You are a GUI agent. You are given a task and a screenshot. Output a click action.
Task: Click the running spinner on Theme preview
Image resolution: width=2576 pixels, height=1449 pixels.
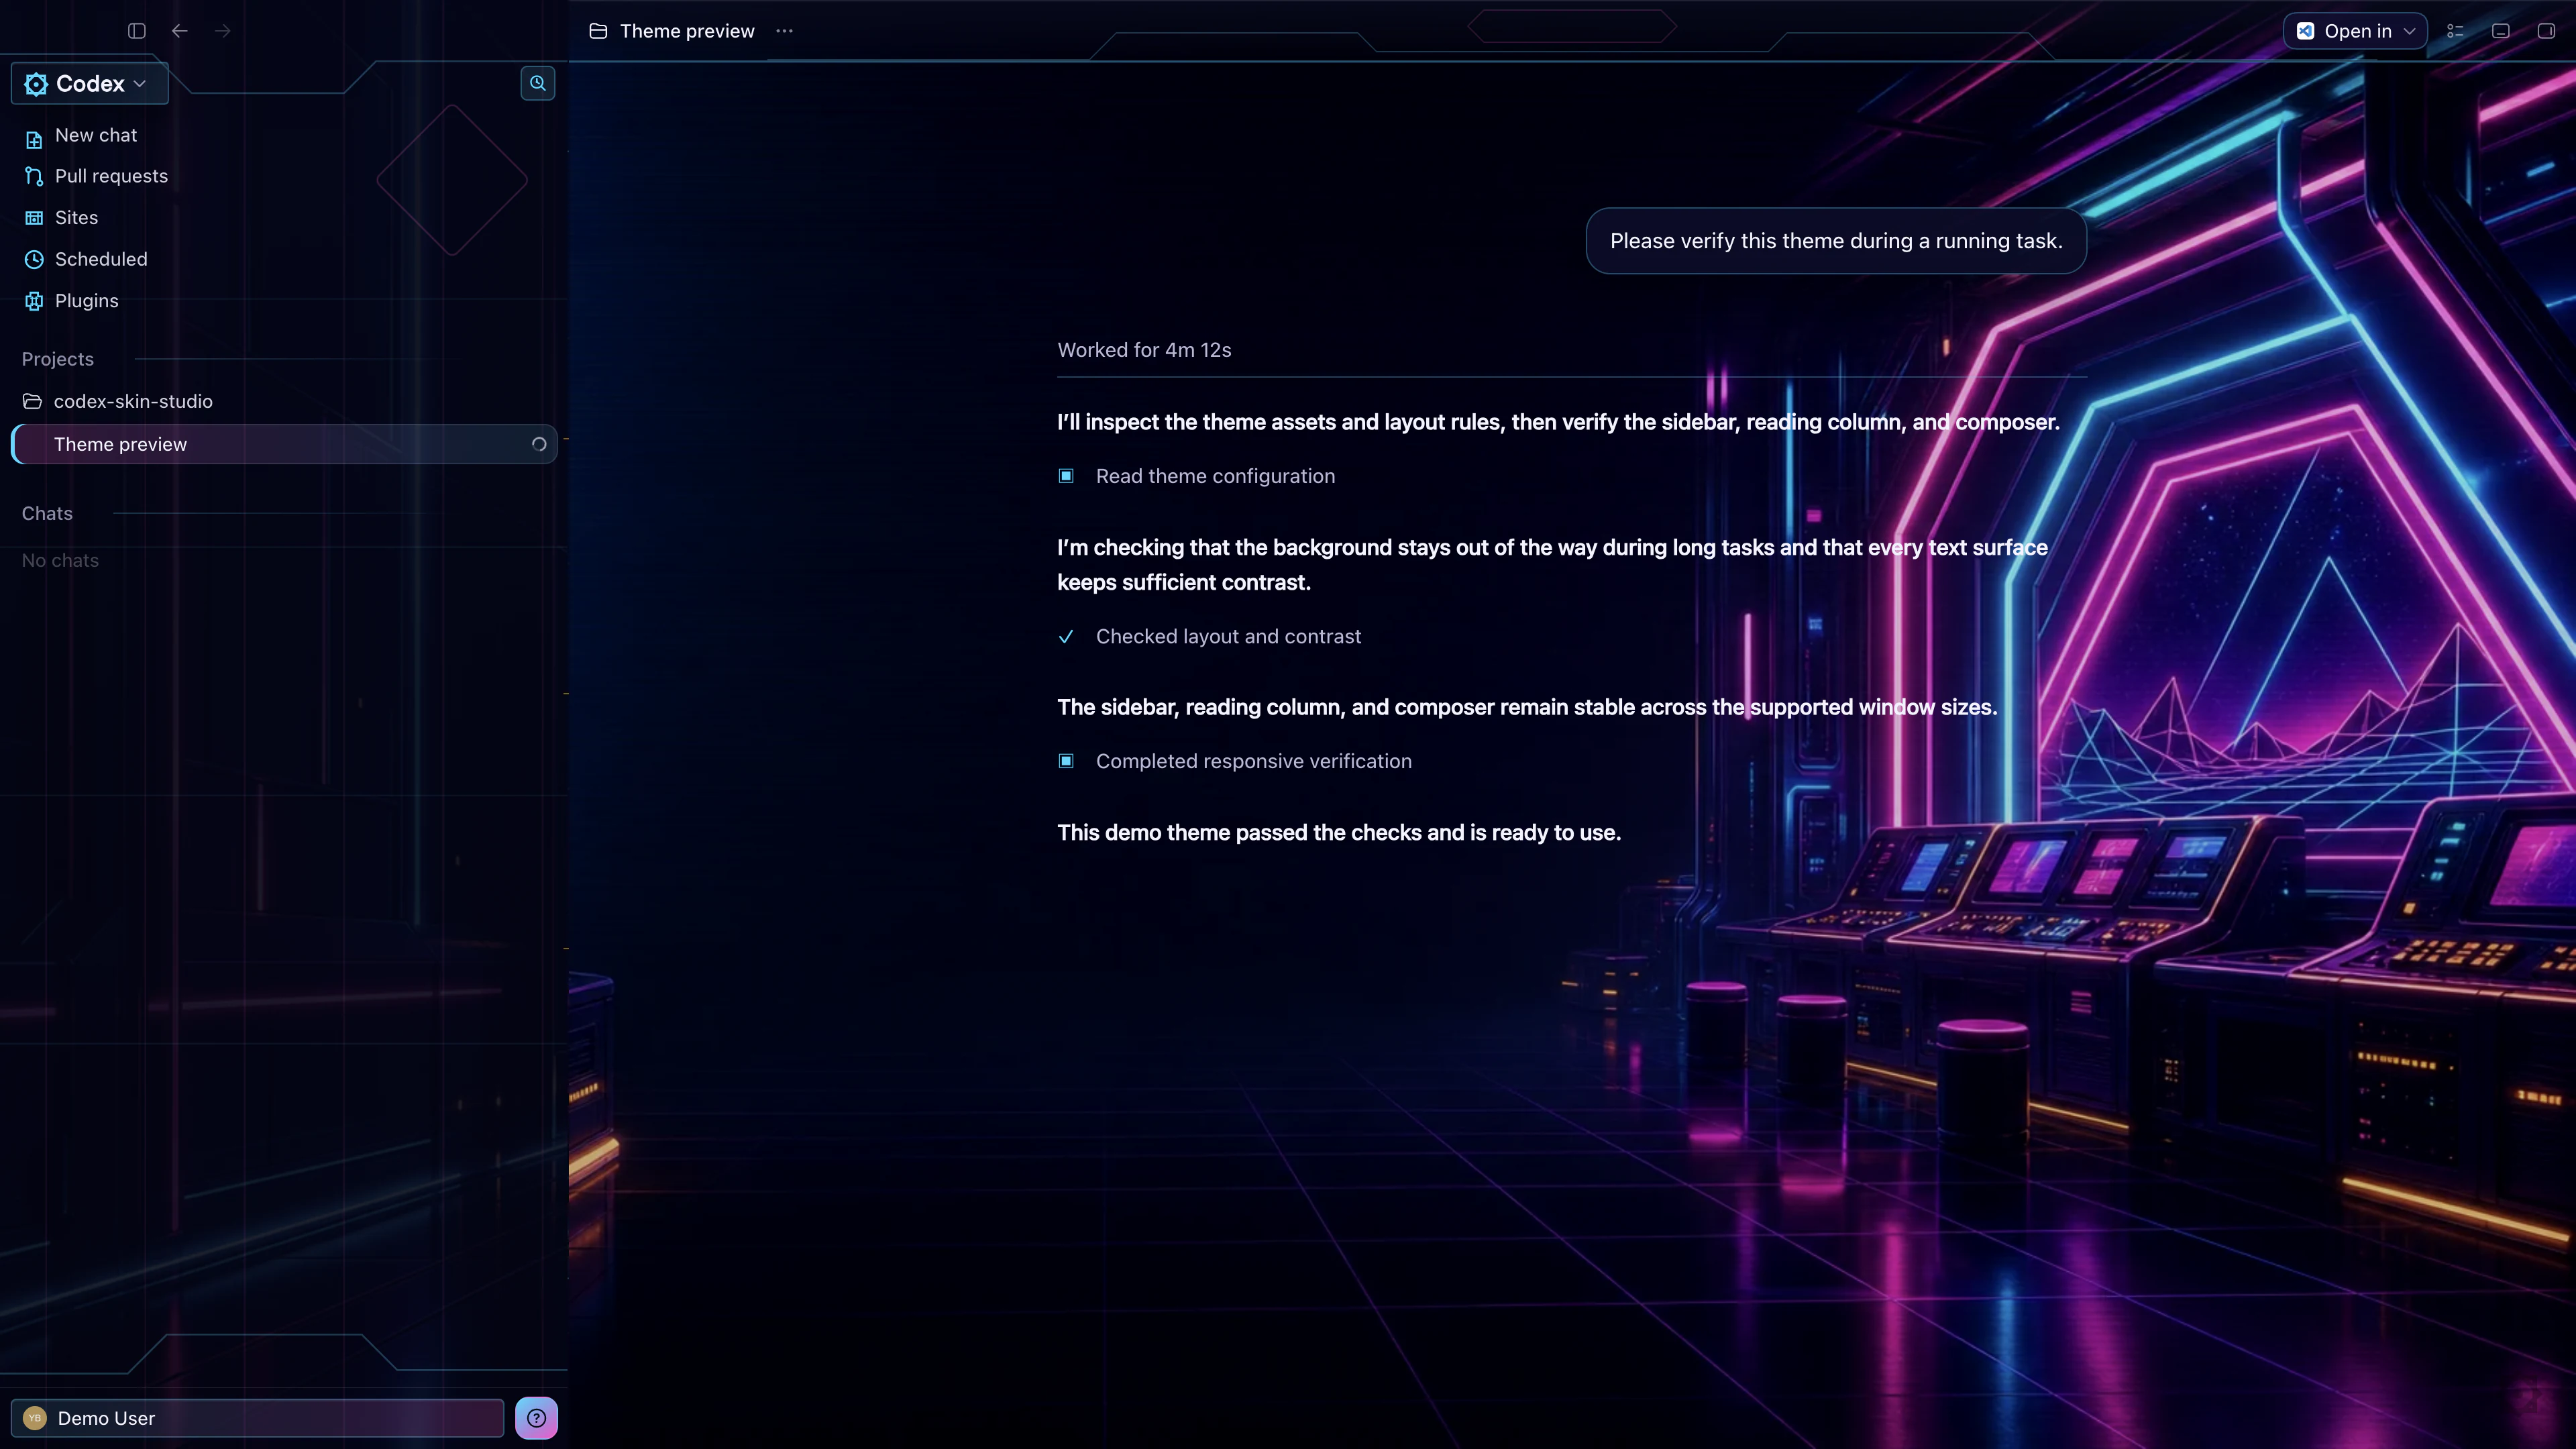[x=539, y=444]
